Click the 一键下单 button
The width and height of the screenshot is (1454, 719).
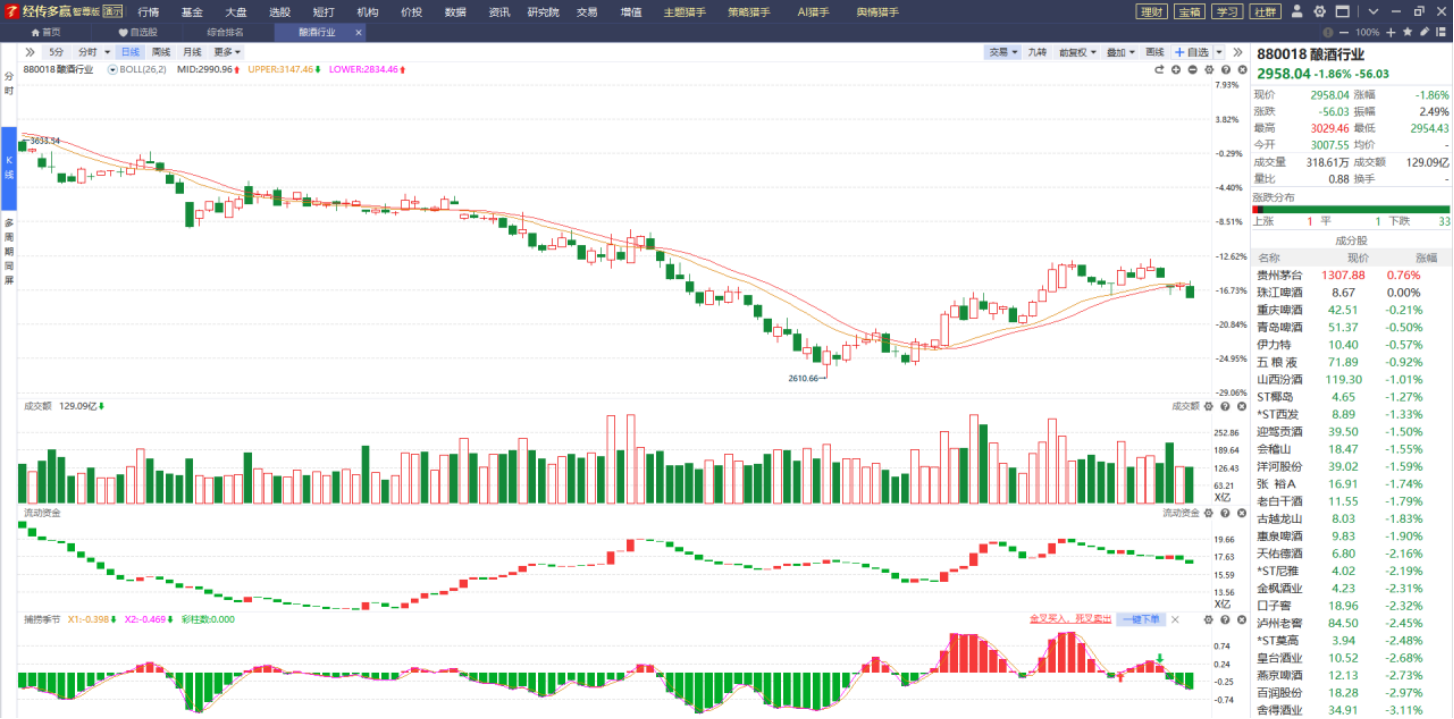(1140, 620)
